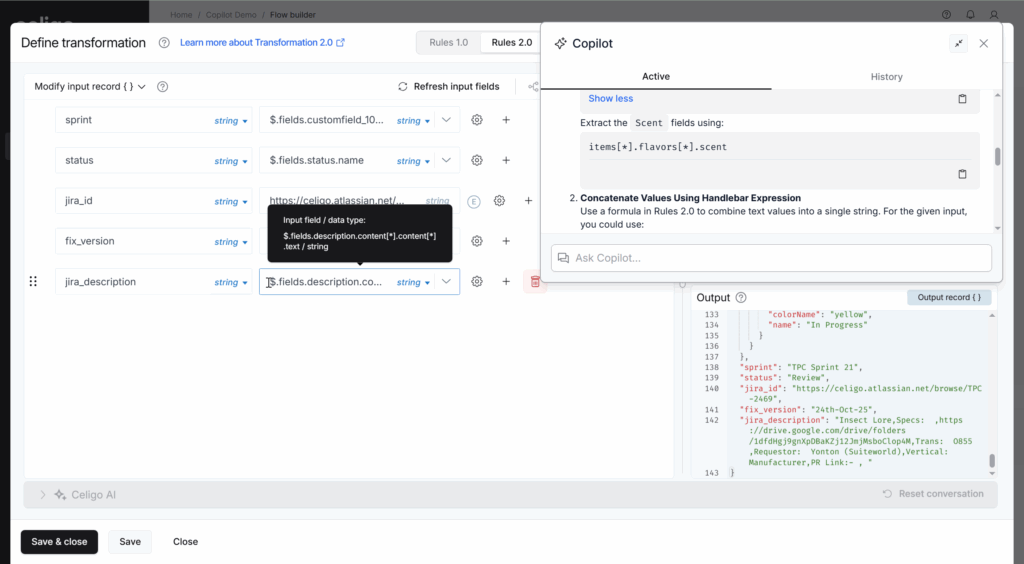Screen dimensions: 1024x564
Task: Open Modify input record dropdown
Action: click(90, 87)
